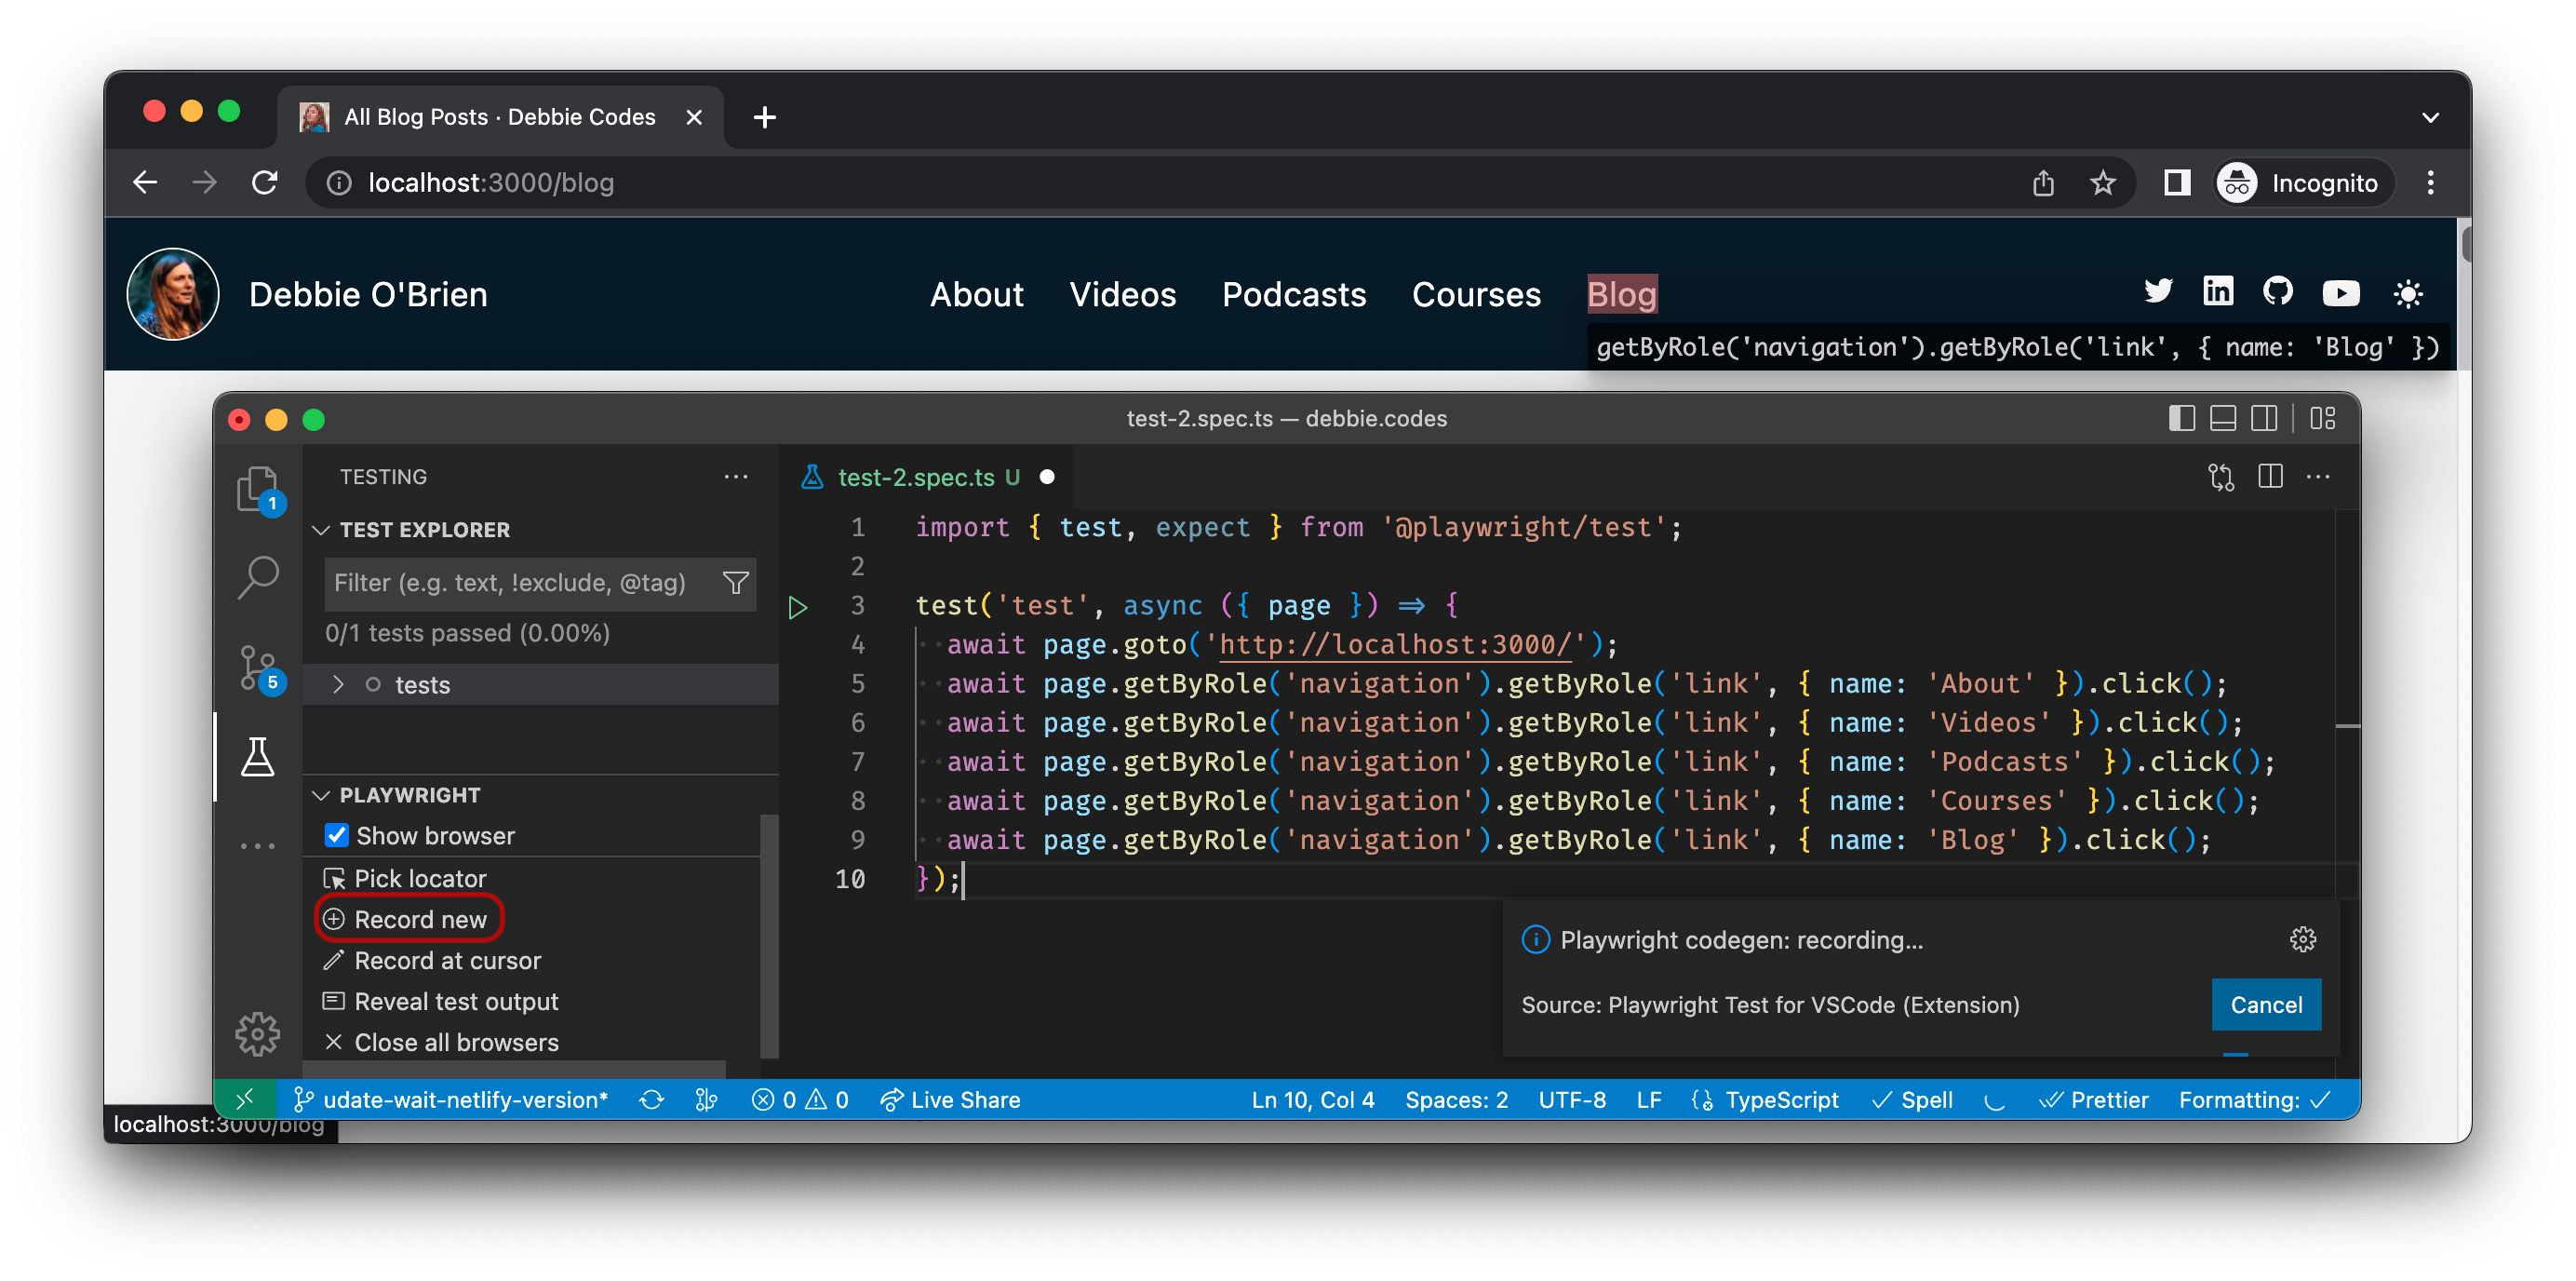Open Debbie's GitHub profile icon

2280,291
